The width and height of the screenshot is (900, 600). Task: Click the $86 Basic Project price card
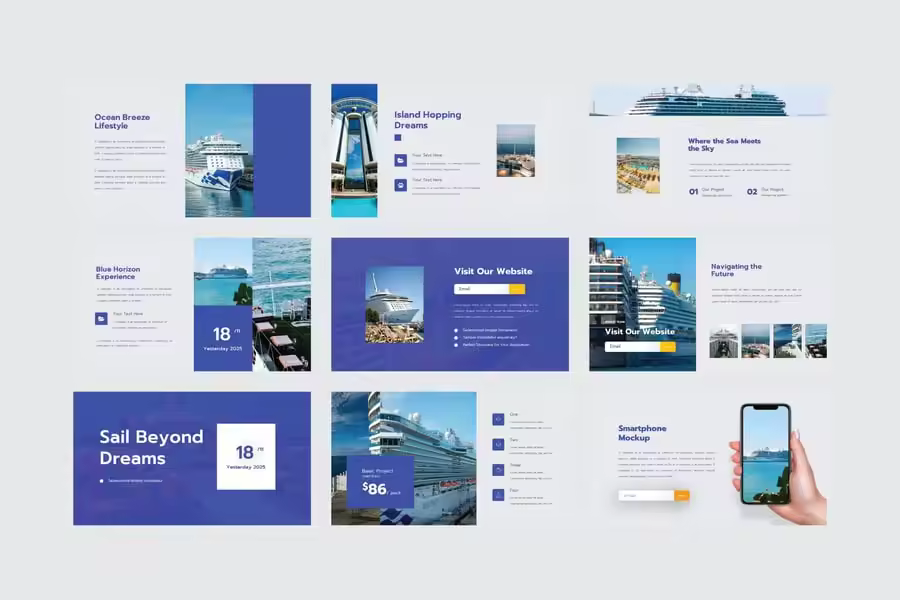(379, 482)
